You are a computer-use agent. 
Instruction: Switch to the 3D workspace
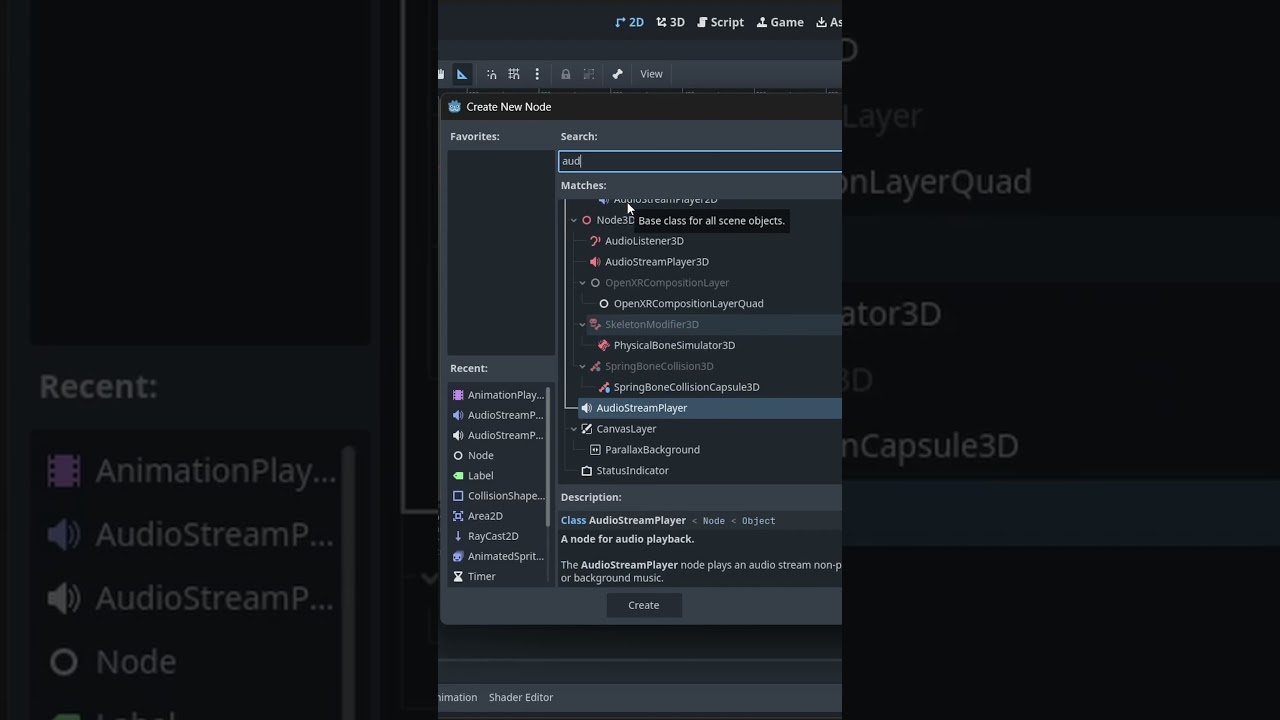pyautogui.click(x=670, y=22)
